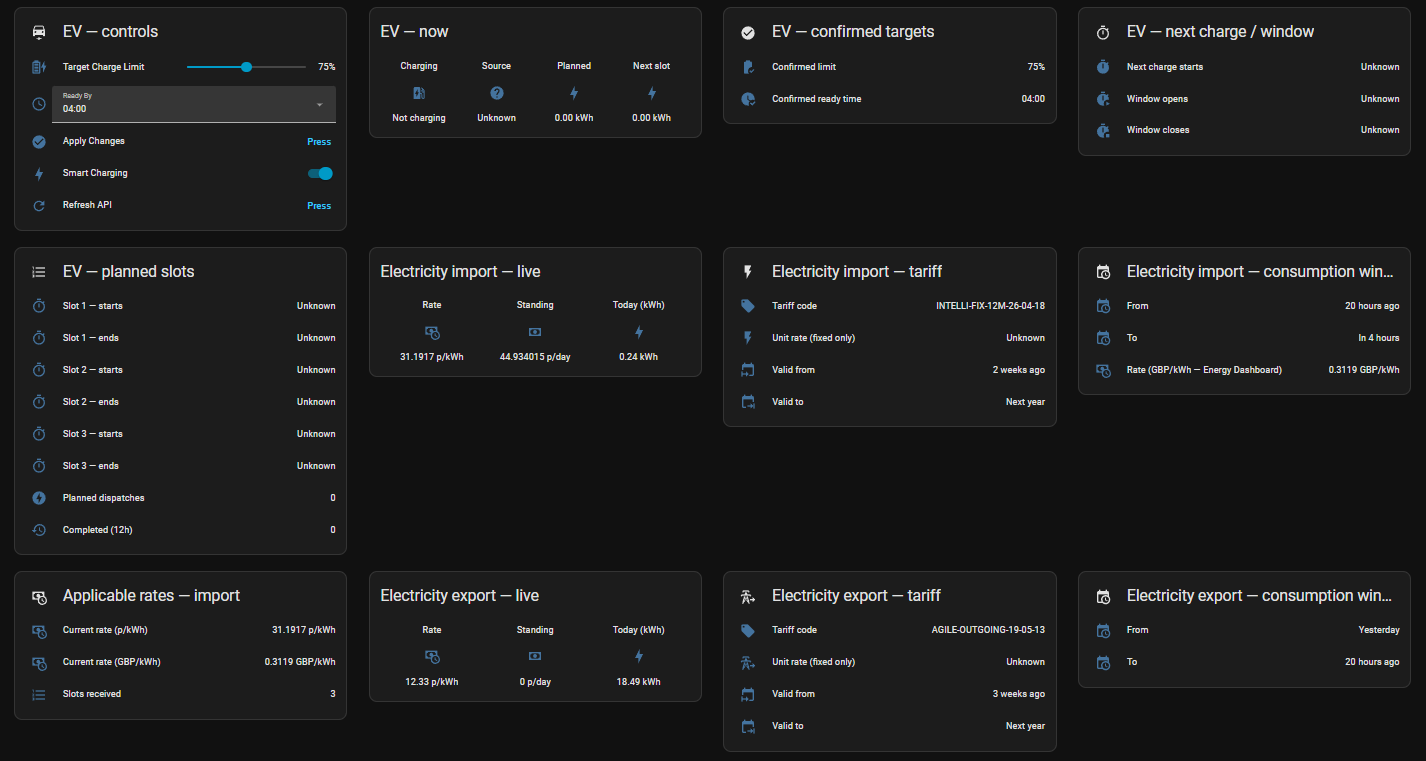Click the import Valid to row
Screen dimensions: 1426x761
(x=891, y=402)
